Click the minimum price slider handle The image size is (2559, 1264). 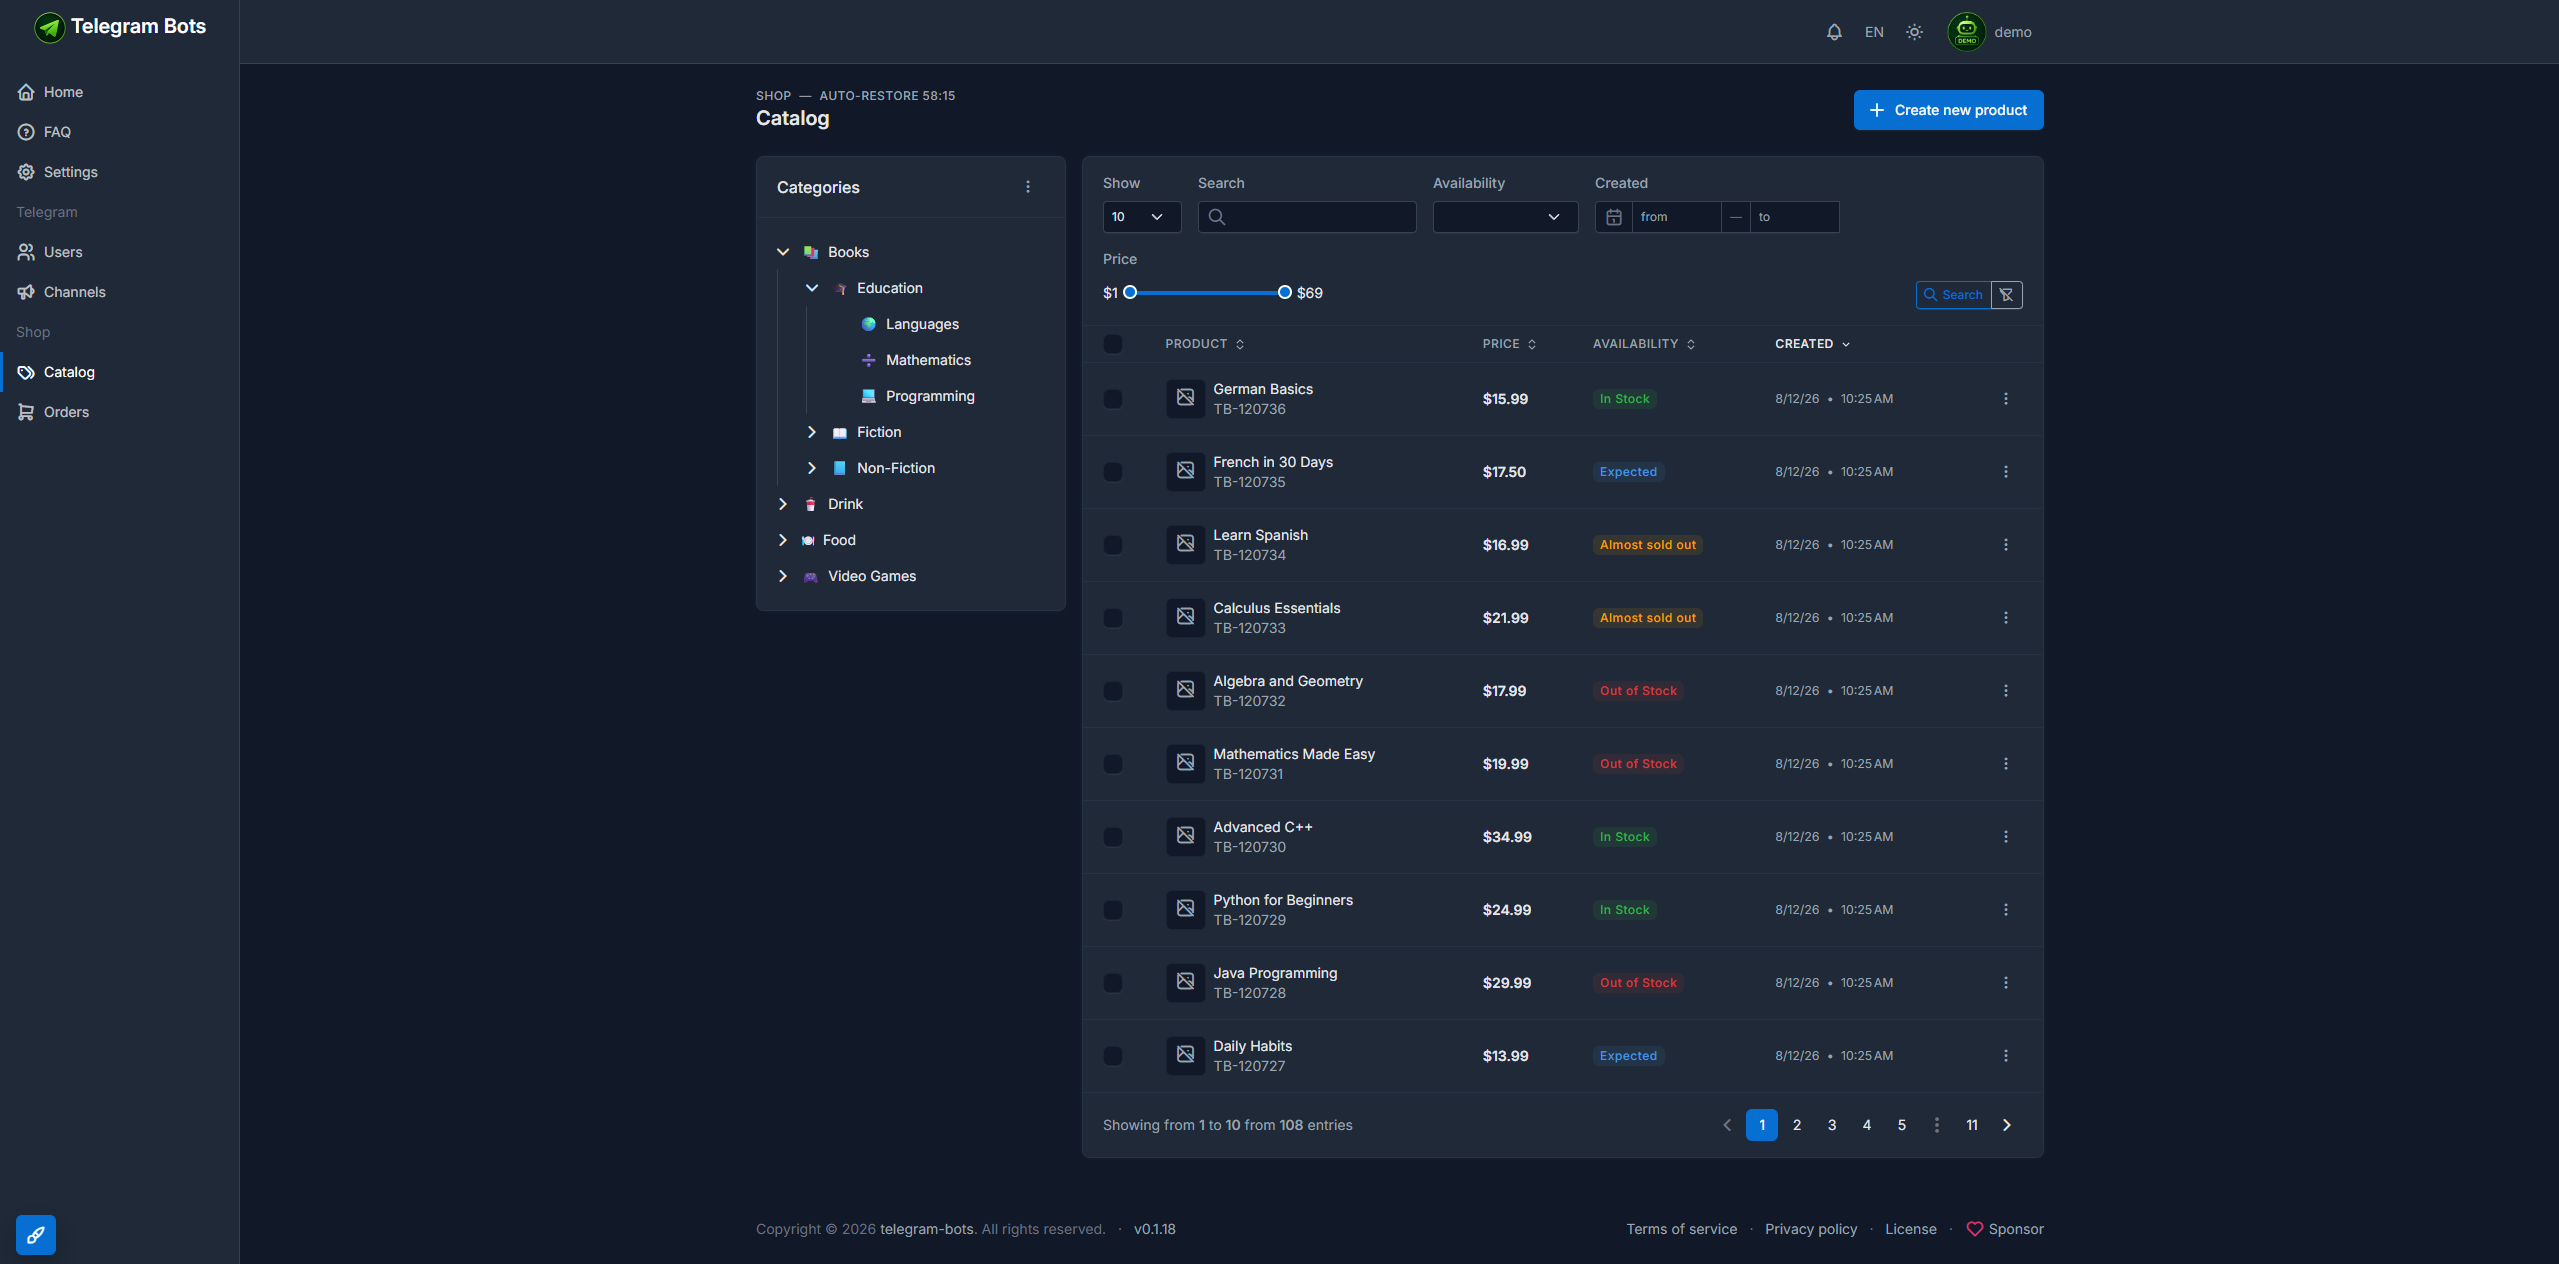[x=1130, y=293]
